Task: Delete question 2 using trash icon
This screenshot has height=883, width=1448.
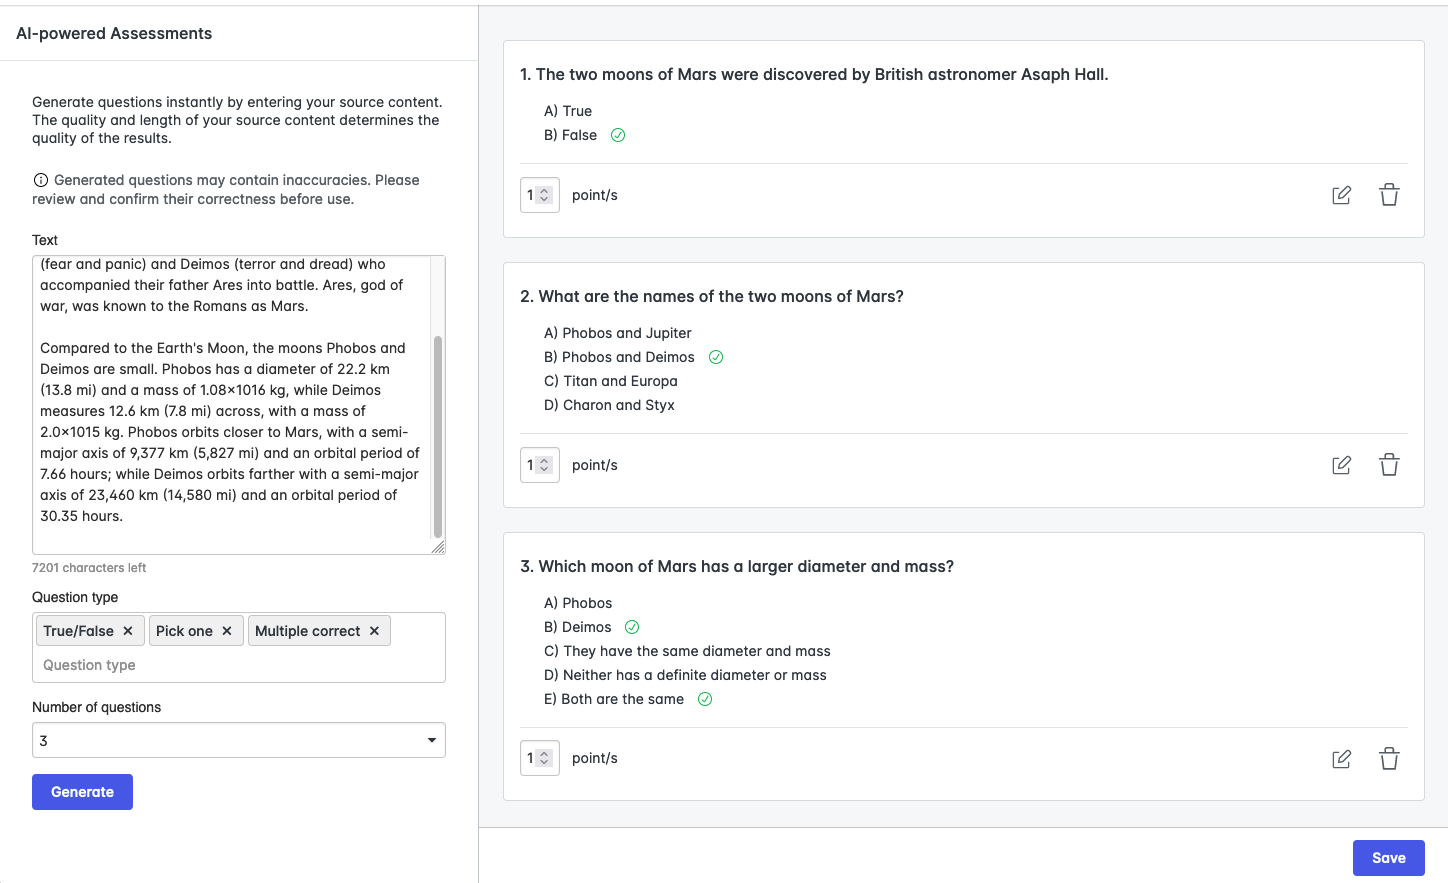Action: [1389, 465]
